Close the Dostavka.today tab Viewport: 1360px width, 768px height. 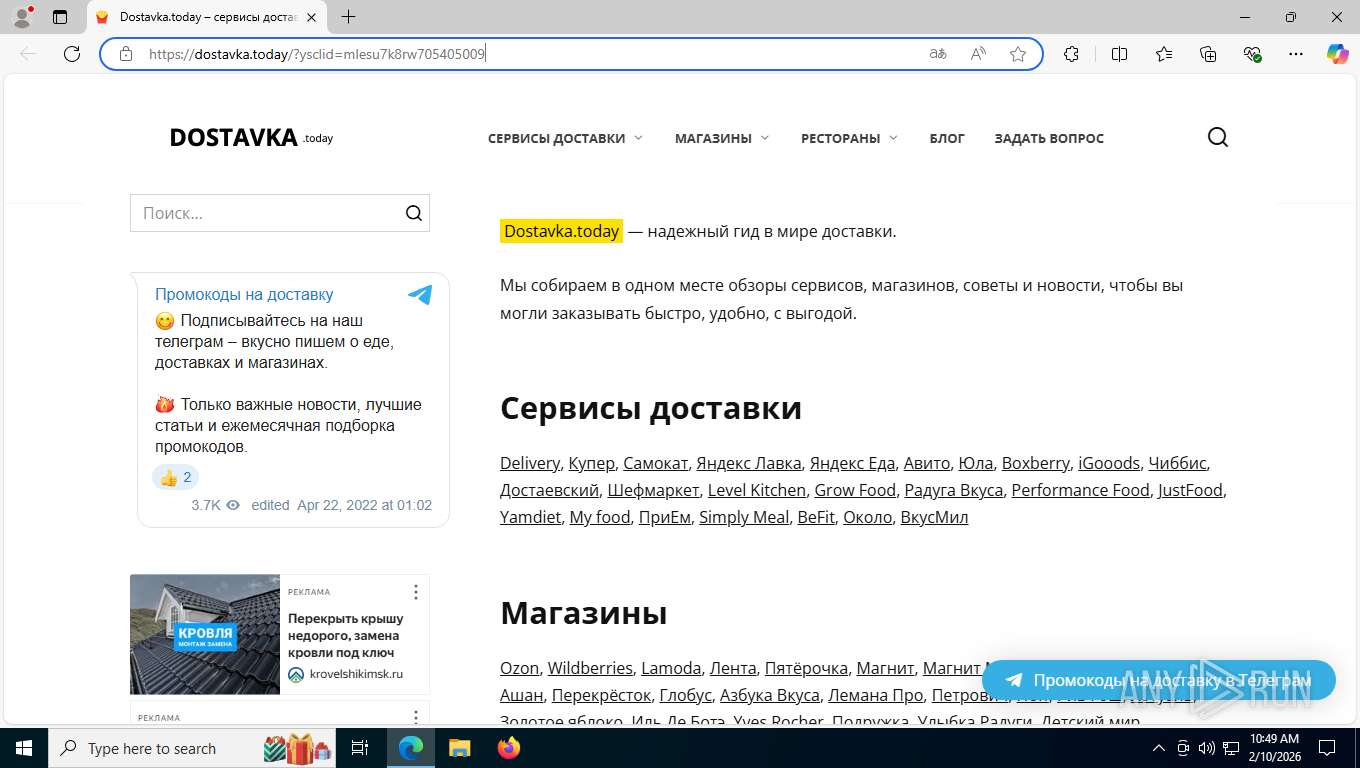[312, 17]
